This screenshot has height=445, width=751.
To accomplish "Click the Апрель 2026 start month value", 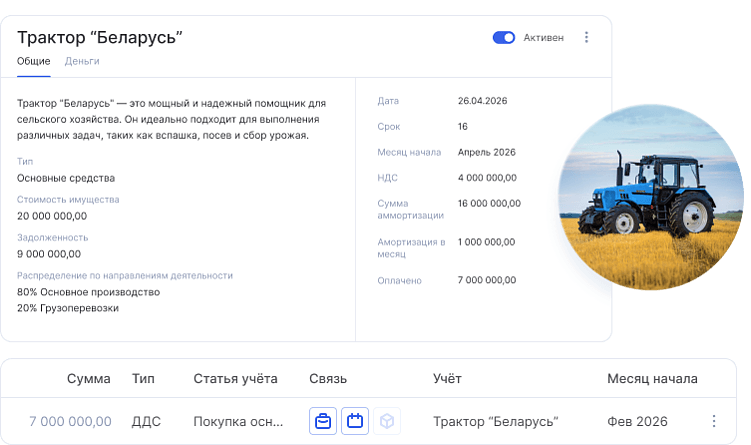I will point(487,152).
